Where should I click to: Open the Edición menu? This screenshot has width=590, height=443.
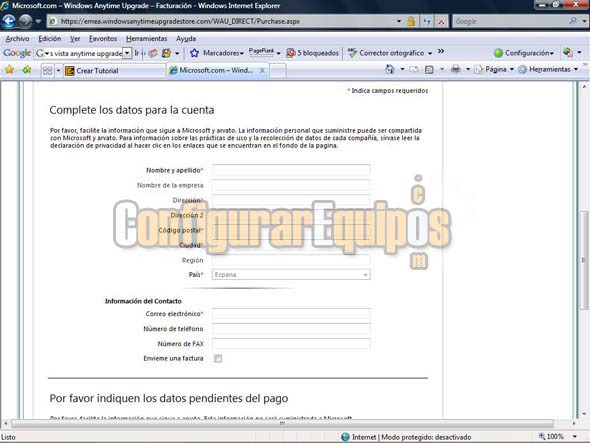point(50,39)
